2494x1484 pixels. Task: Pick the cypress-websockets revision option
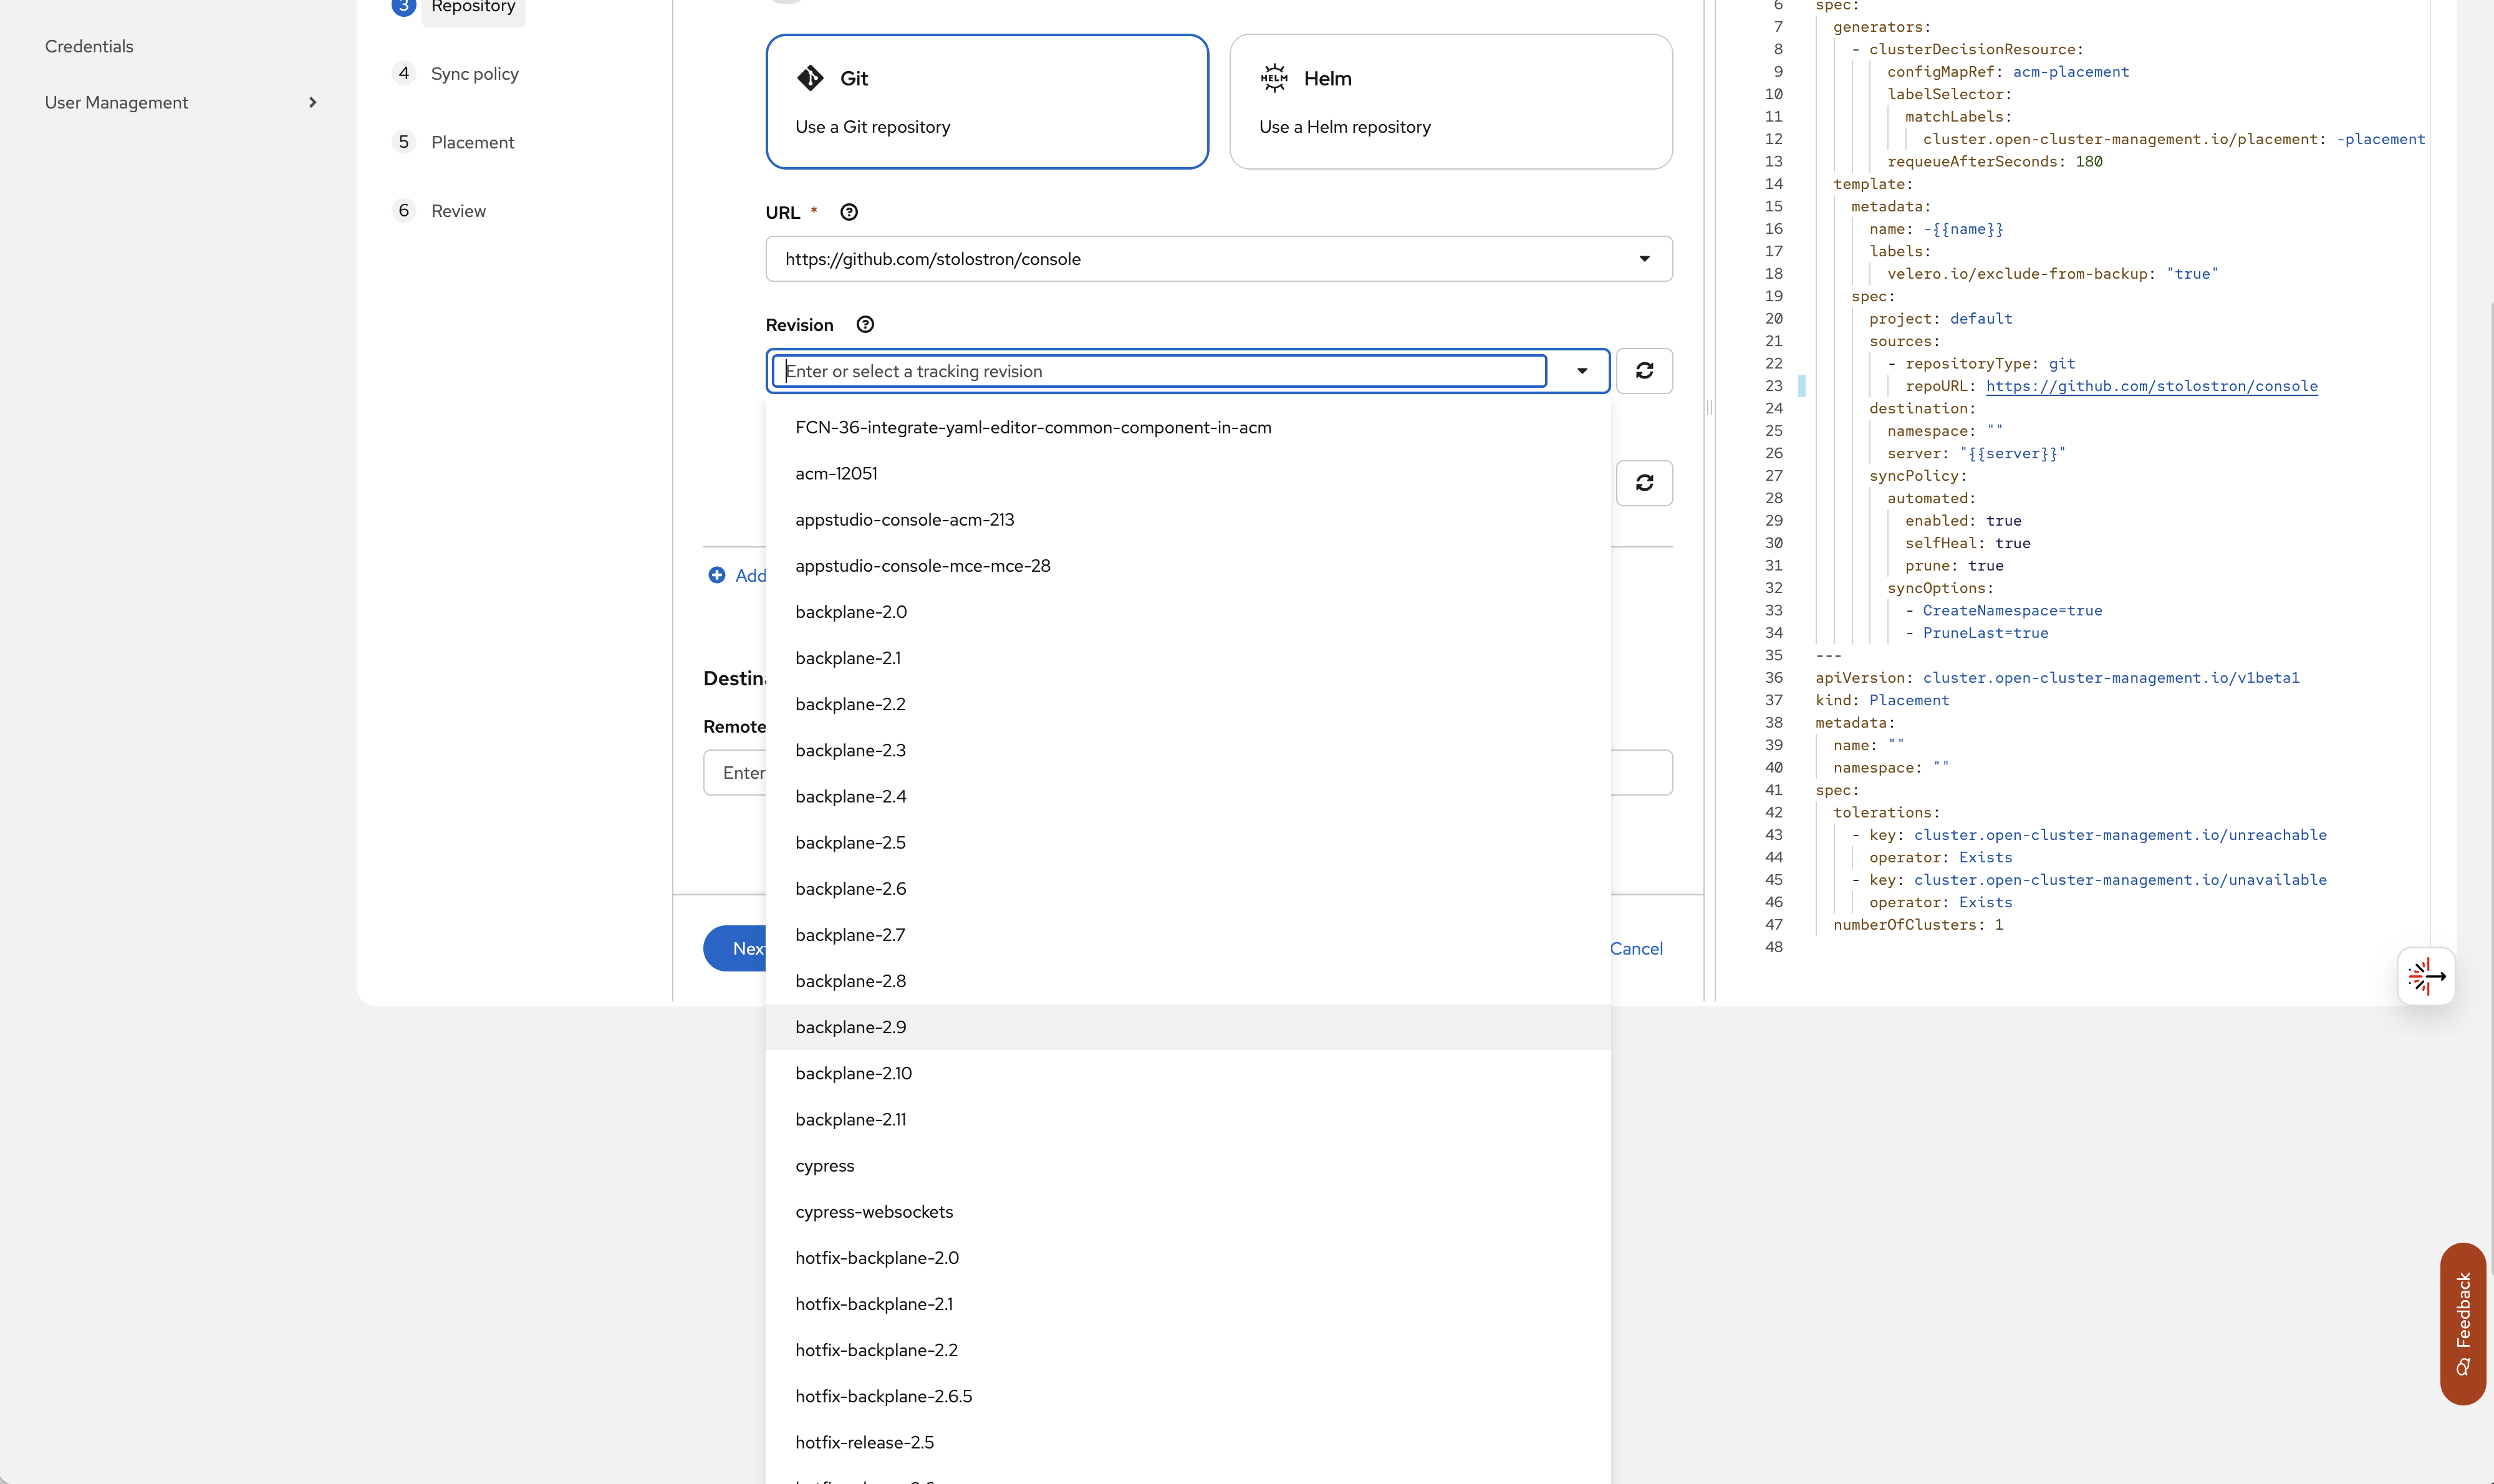click(x=874, y=1211)
